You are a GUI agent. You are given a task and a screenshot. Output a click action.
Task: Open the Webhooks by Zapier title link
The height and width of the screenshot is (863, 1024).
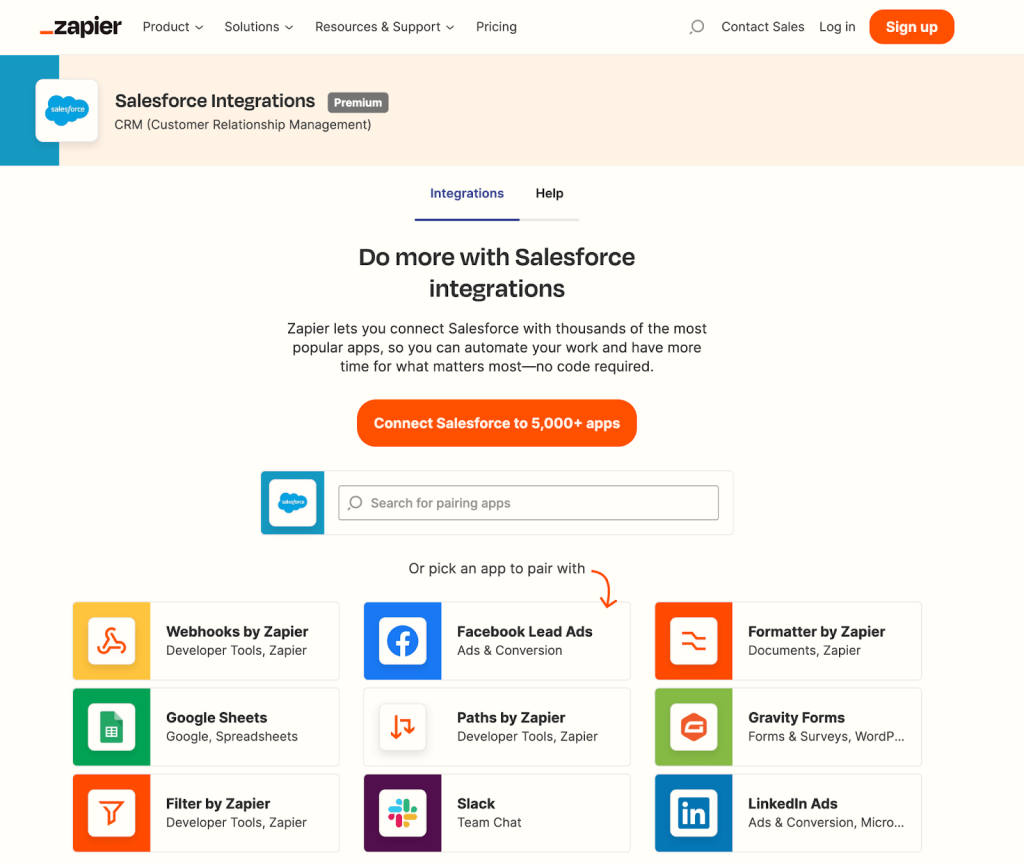point(237,632)
